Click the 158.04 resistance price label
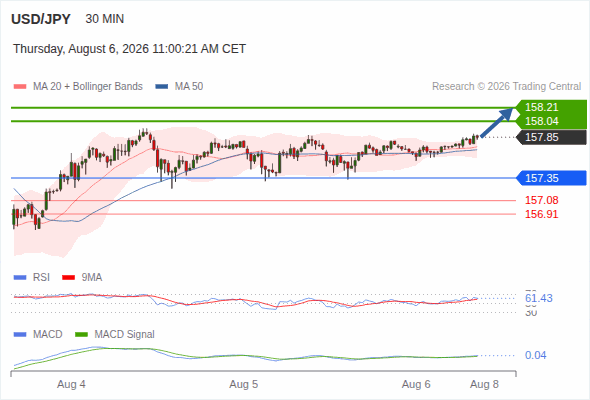This screenshot has height=400, width=590. point(541,121)
